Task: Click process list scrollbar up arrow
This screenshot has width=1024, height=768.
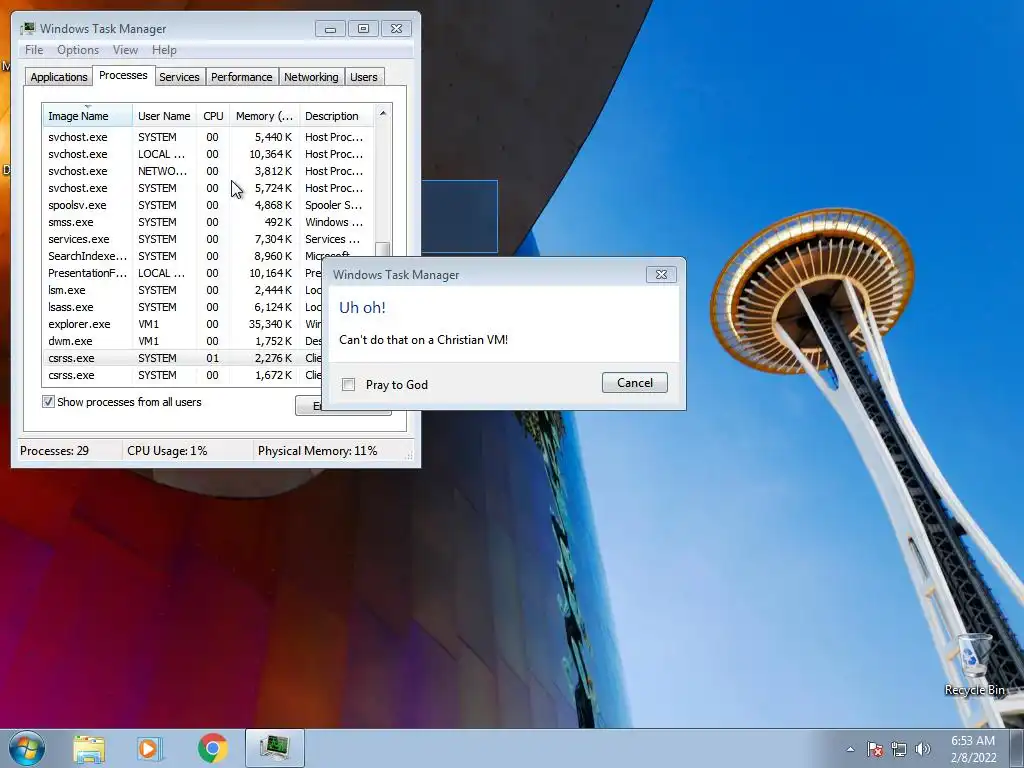Action: point(383,113)
